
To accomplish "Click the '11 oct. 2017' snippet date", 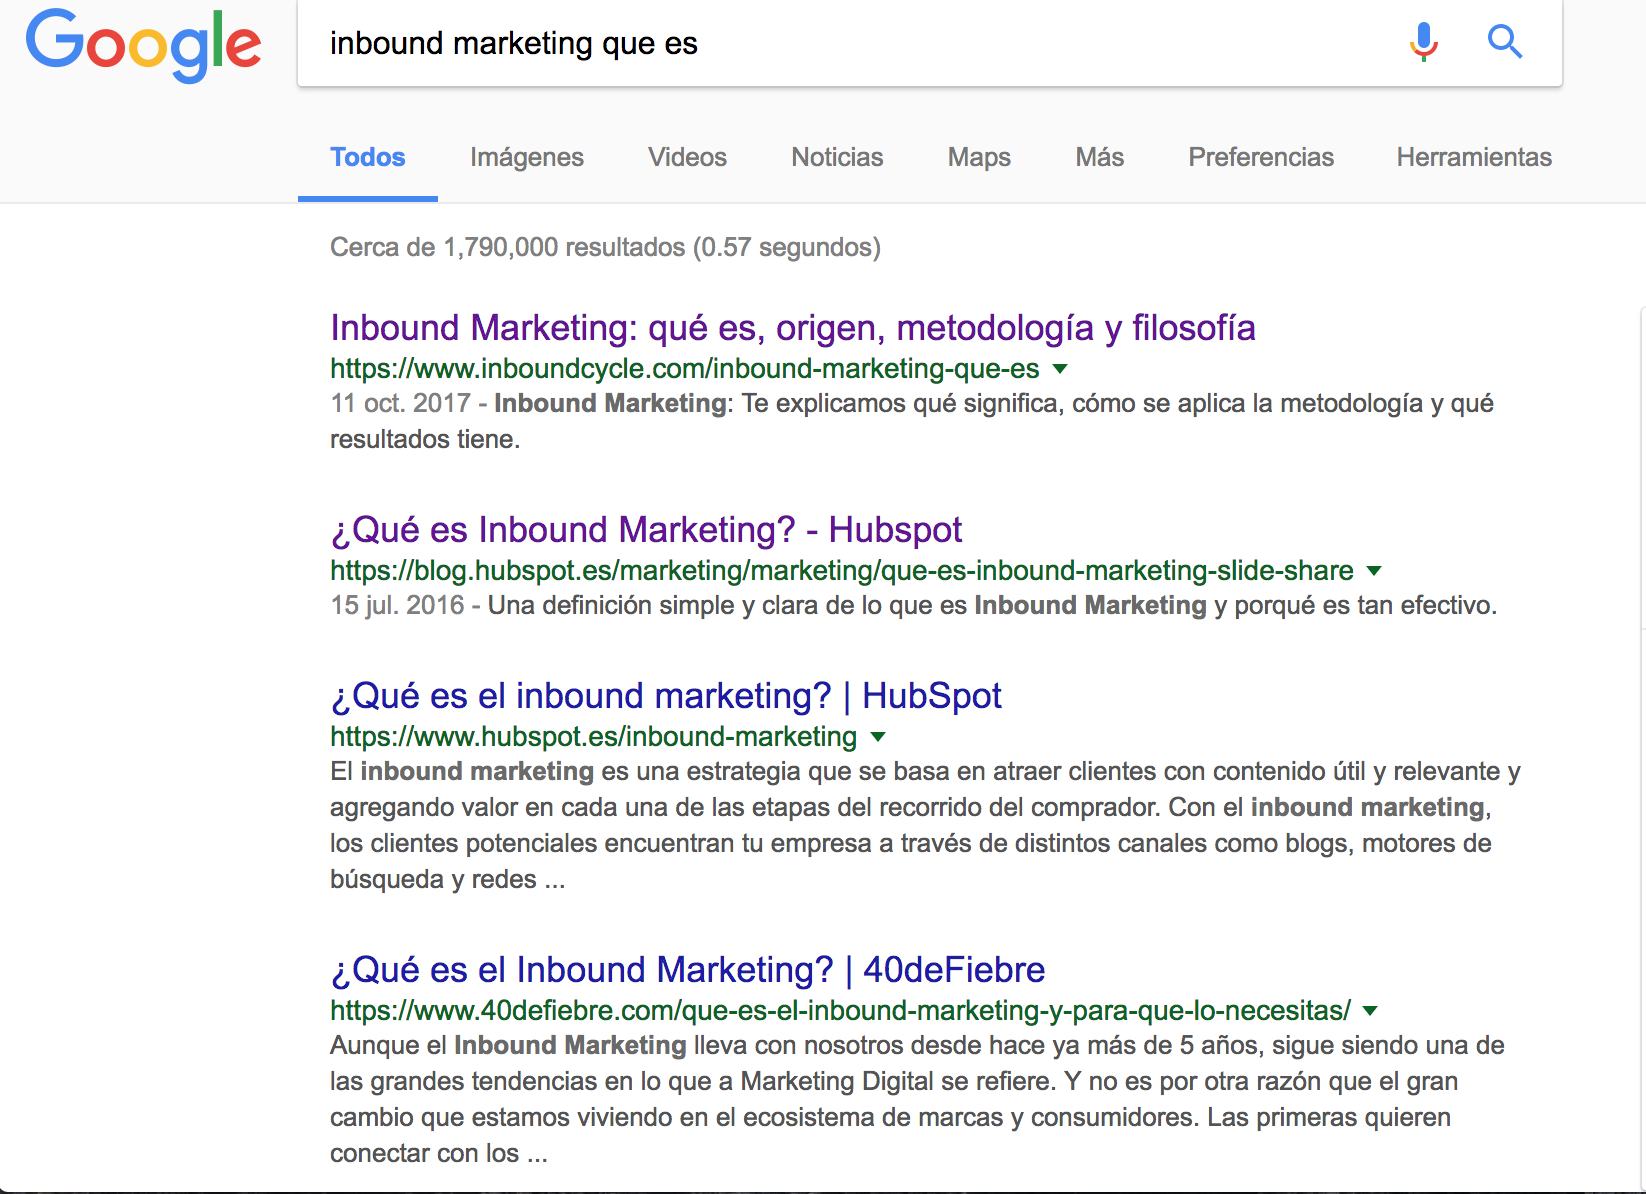I will tap(400, 403).
